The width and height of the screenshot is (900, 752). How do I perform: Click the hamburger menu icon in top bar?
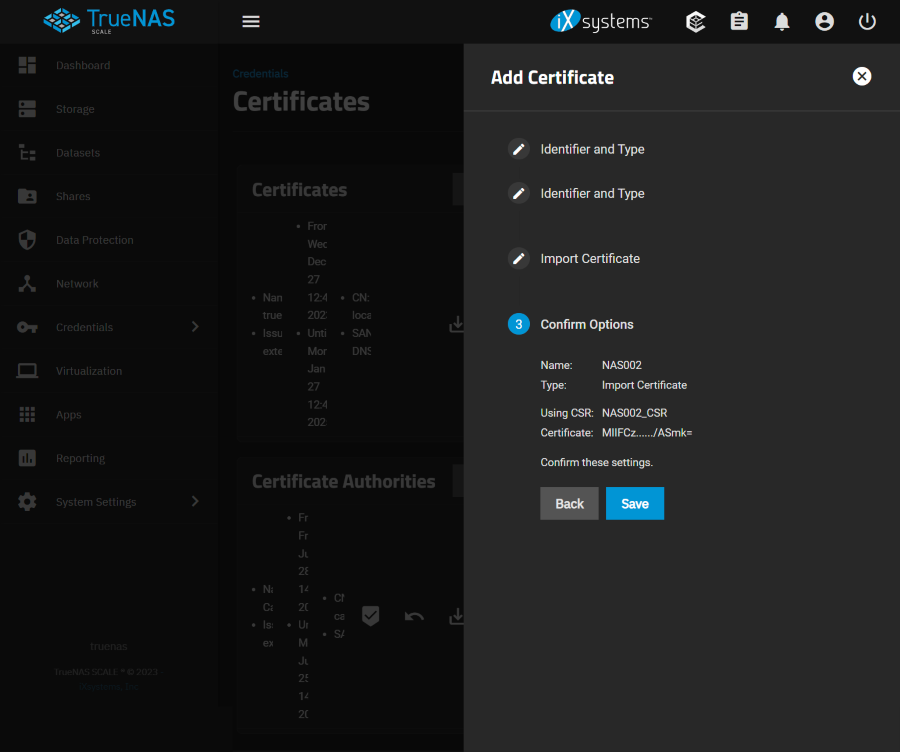click(251, 21)
